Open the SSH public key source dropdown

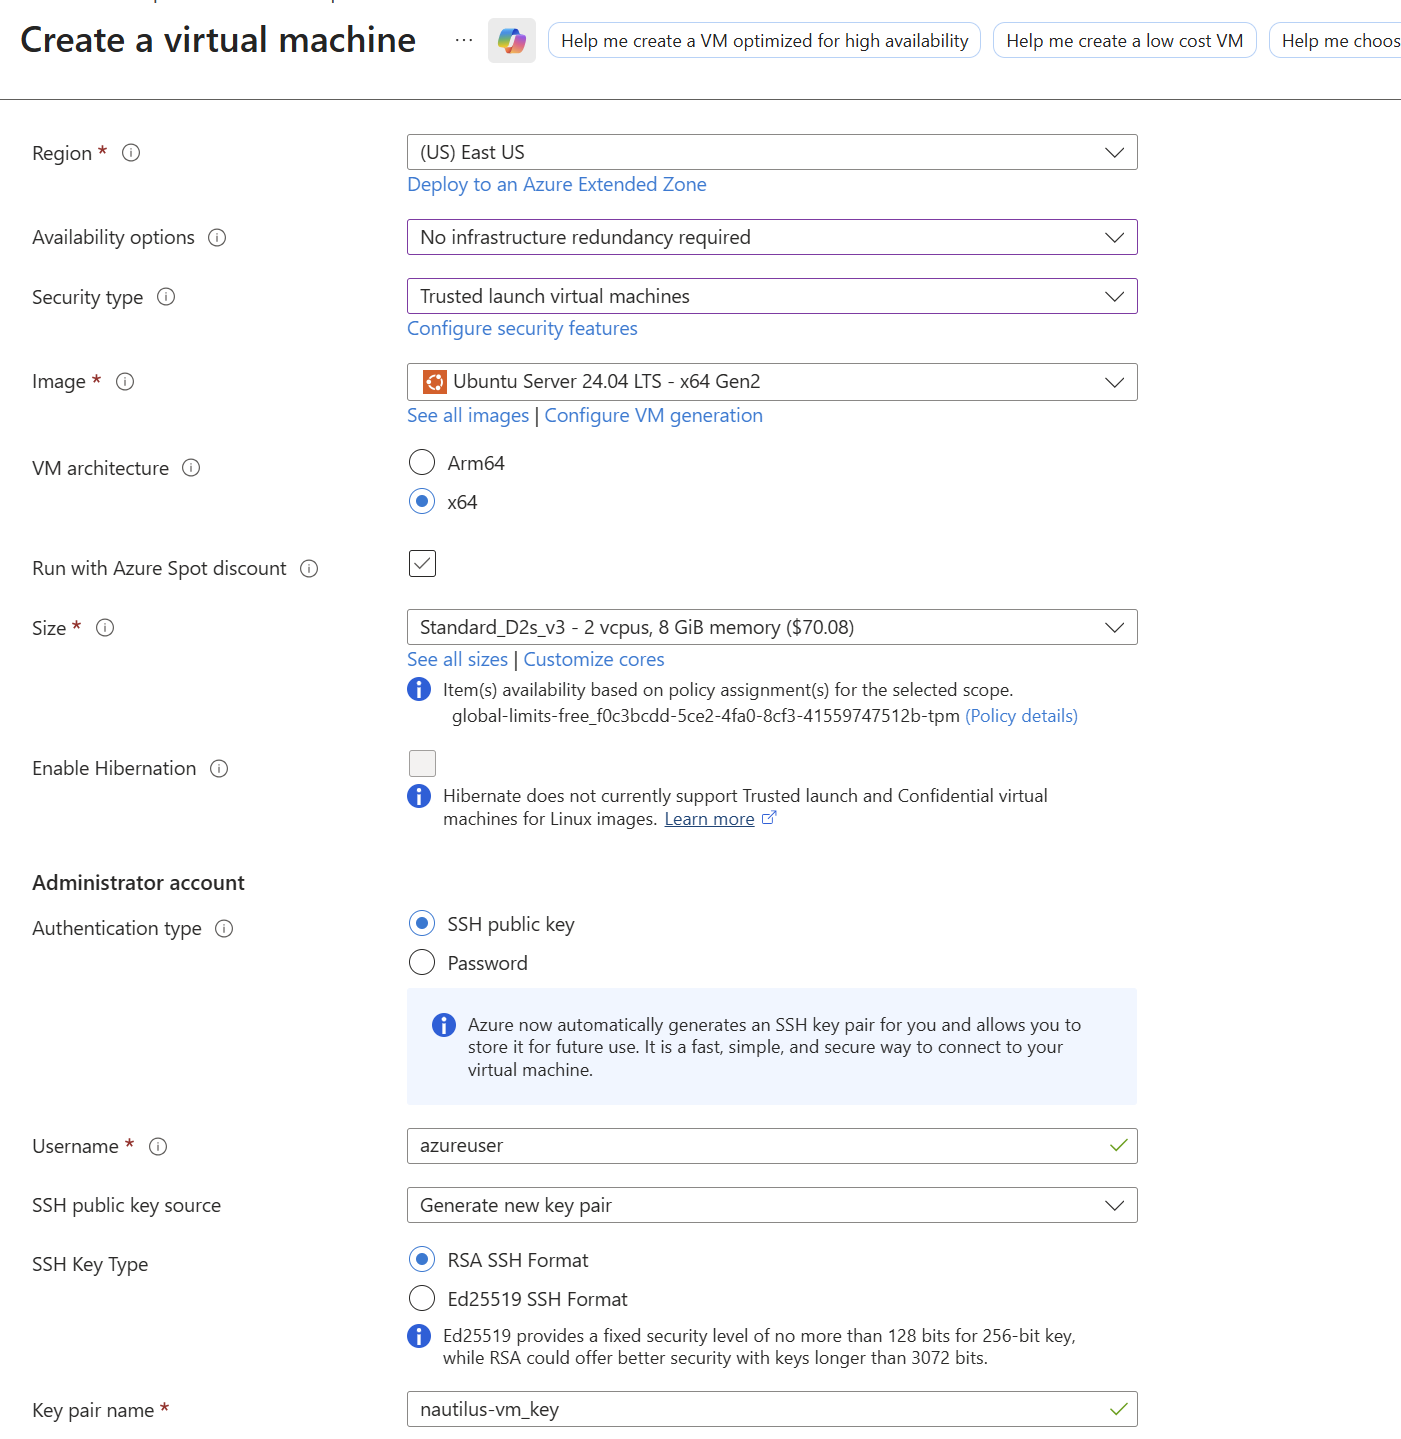tap(771, 1205)
